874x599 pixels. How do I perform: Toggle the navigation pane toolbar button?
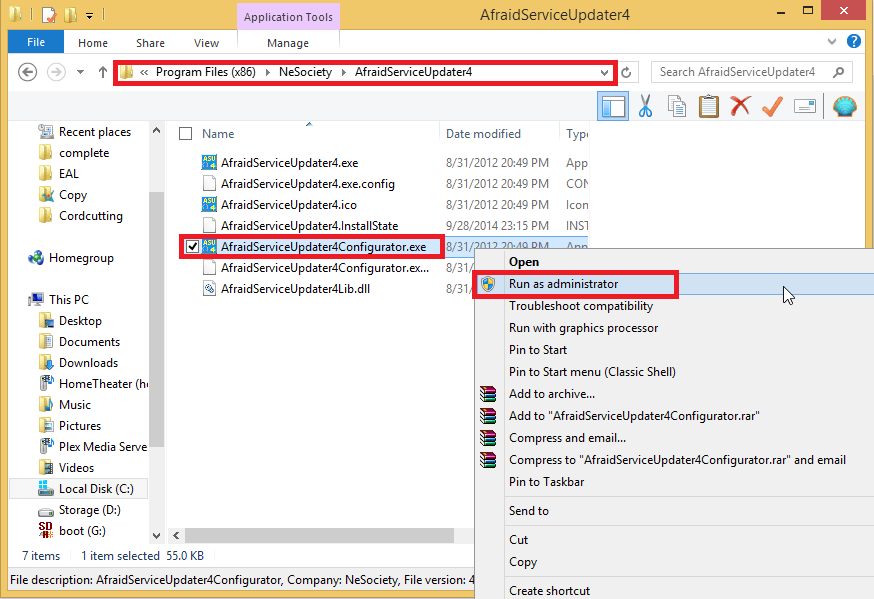tap(613, 106)
